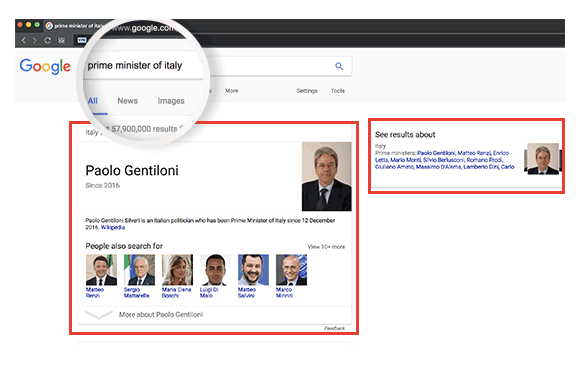581x382 pixels.
Task: Open the Maria Elena Boschi thumbnail photo
Action: [x=177, y=270]
